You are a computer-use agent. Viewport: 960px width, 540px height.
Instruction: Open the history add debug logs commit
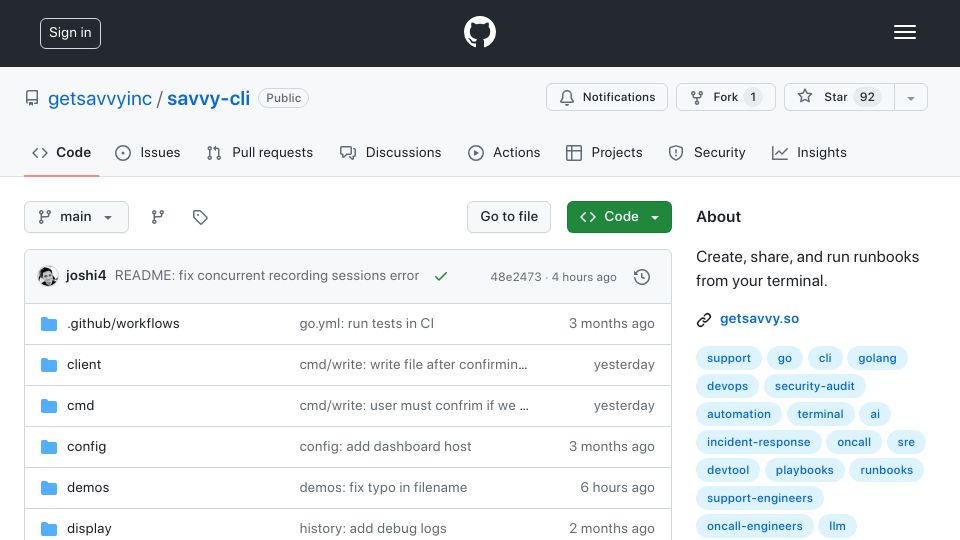373,528
